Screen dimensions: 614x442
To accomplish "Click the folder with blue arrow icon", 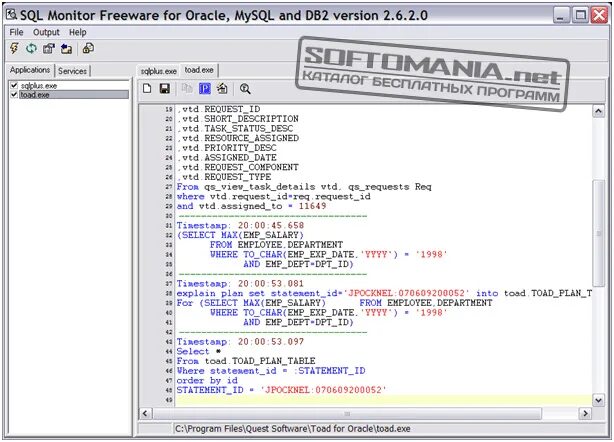I will (66, 49).
